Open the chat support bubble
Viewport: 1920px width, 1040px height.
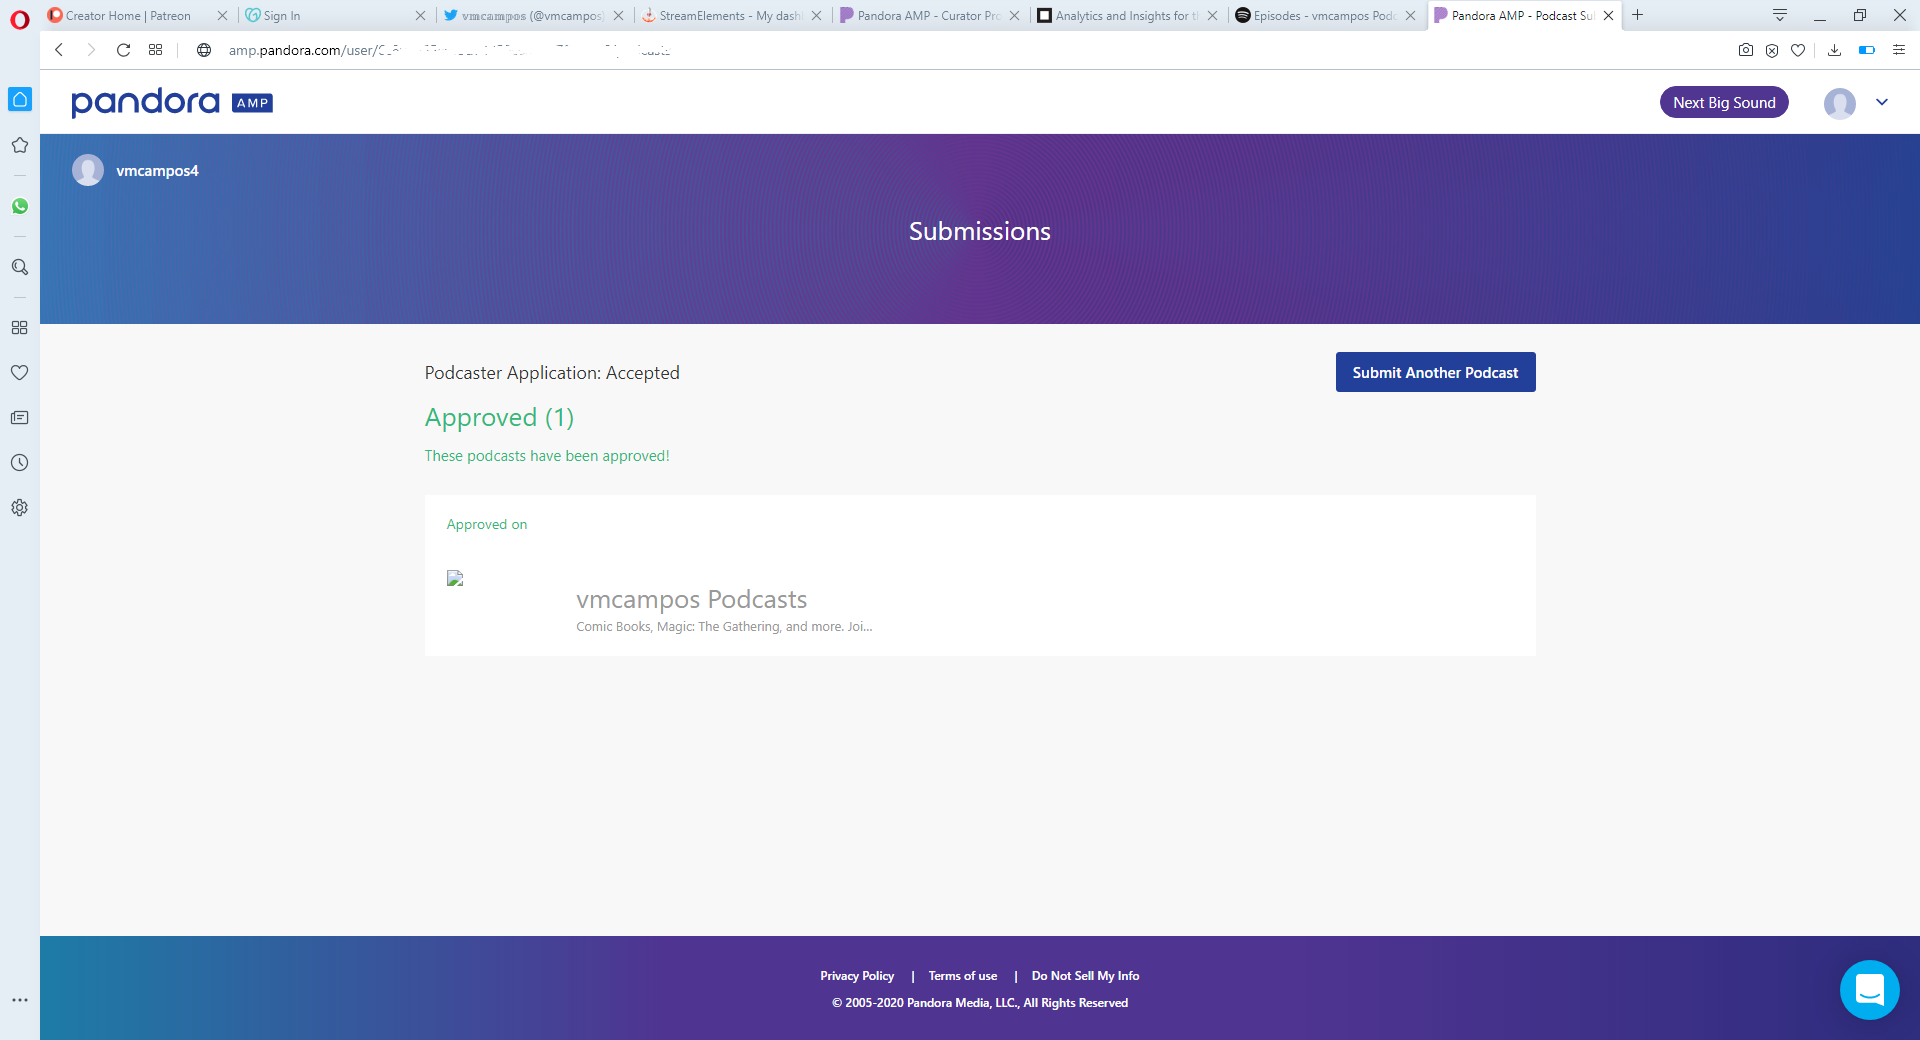pos(1870,990)
